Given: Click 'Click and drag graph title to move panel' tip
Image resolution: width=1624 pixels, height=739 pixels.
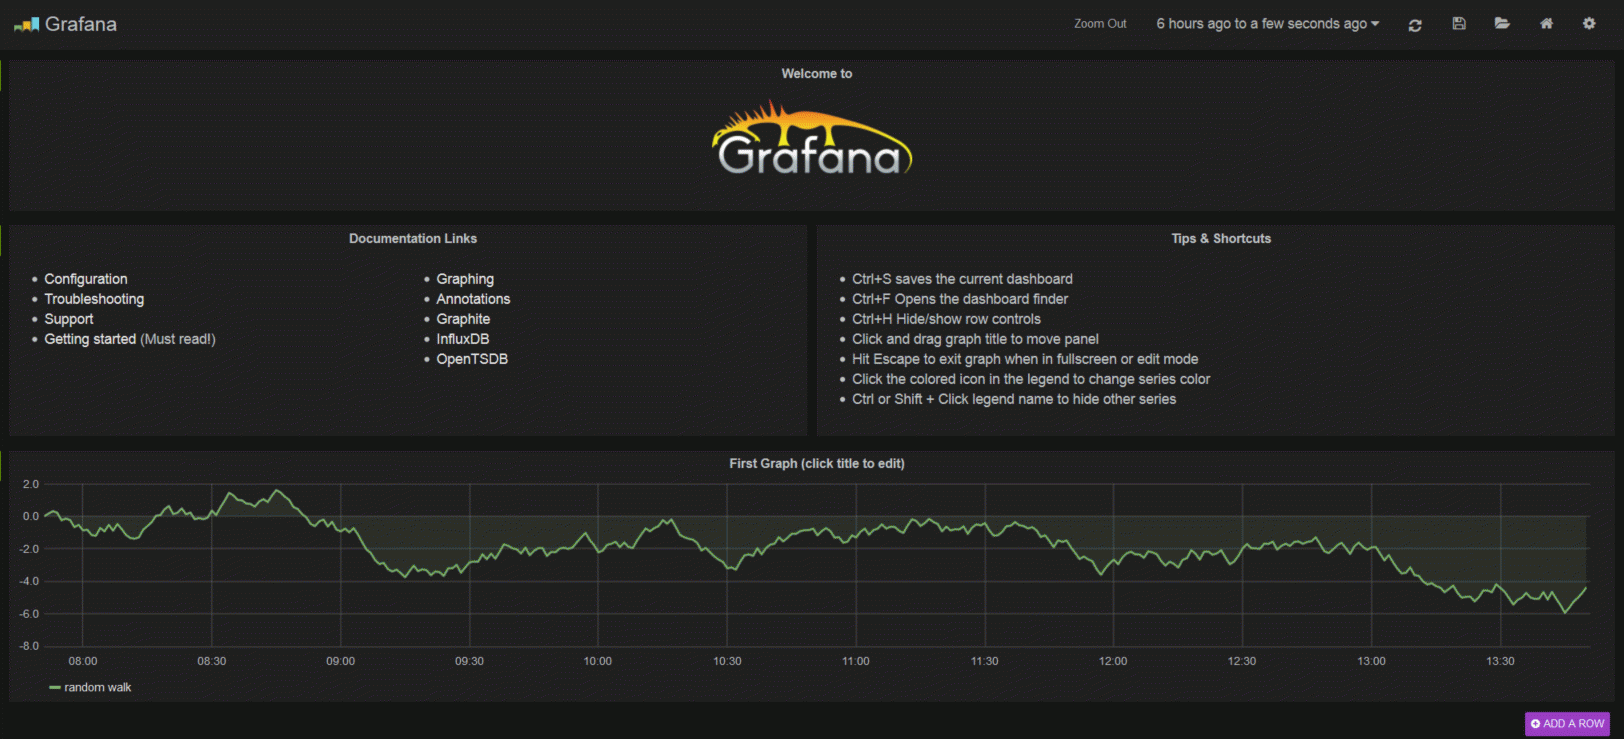Looking at the screenshot, I should (975, 339).
